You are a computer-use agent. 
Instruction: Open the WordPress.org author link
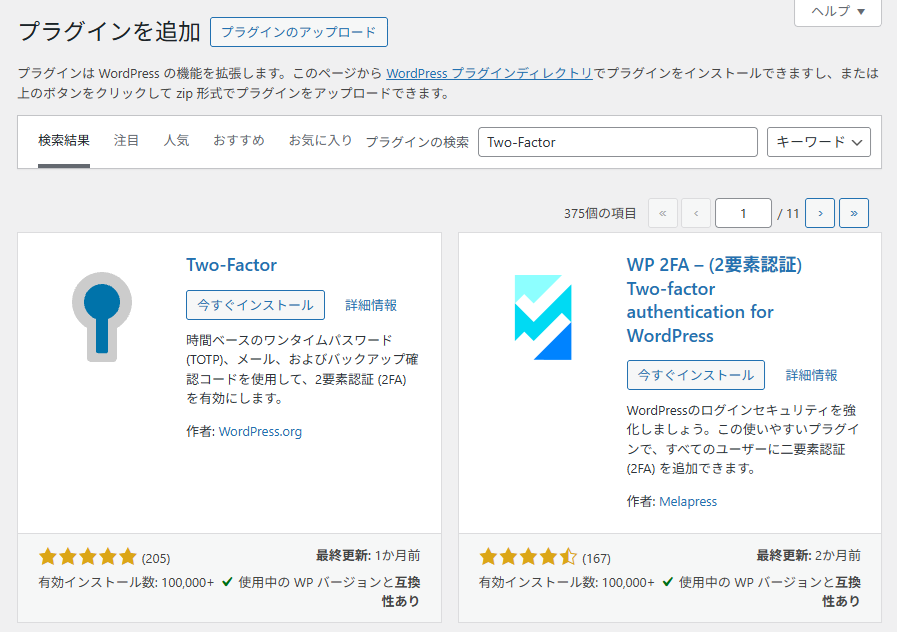(x=260, y=432)
